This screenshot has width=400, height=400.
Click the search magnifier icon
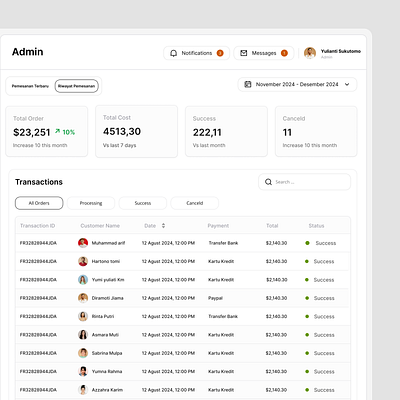click(x=268, y=182)
